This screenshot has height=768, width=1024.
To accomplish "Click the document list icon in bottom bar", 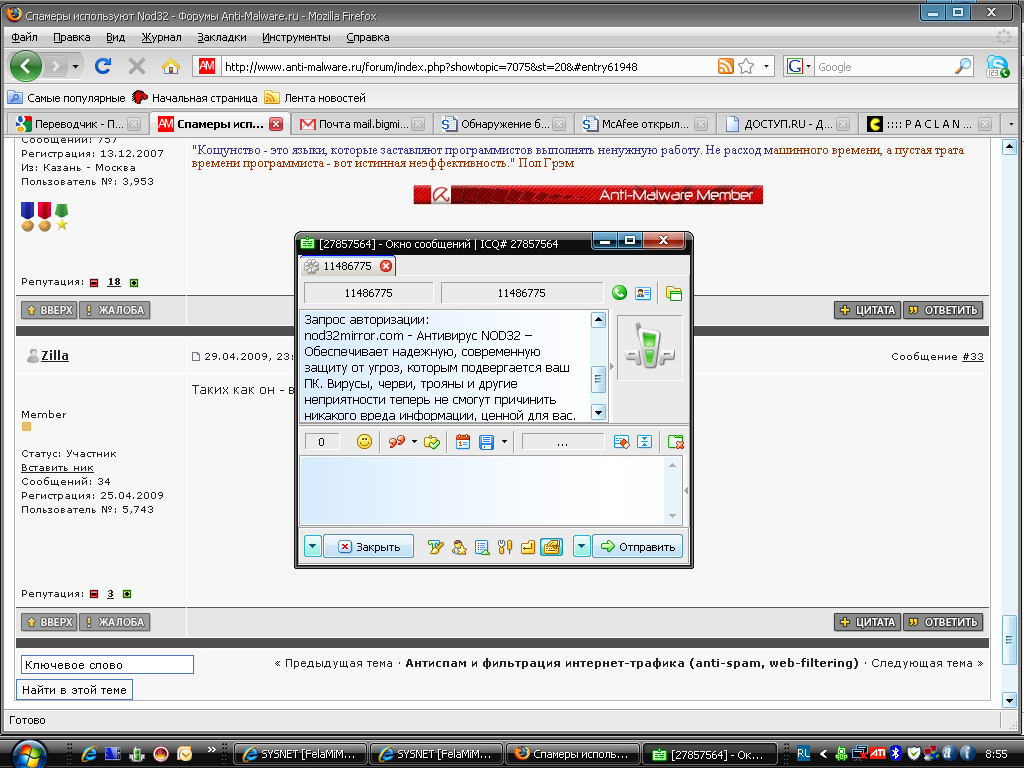I will 482,547.
